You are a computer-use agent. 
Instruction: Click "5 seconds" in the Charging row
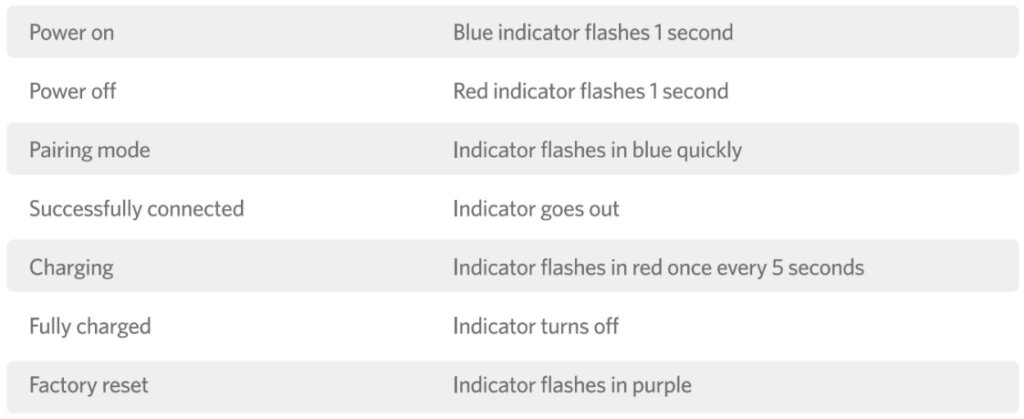[x=820, y=268]
